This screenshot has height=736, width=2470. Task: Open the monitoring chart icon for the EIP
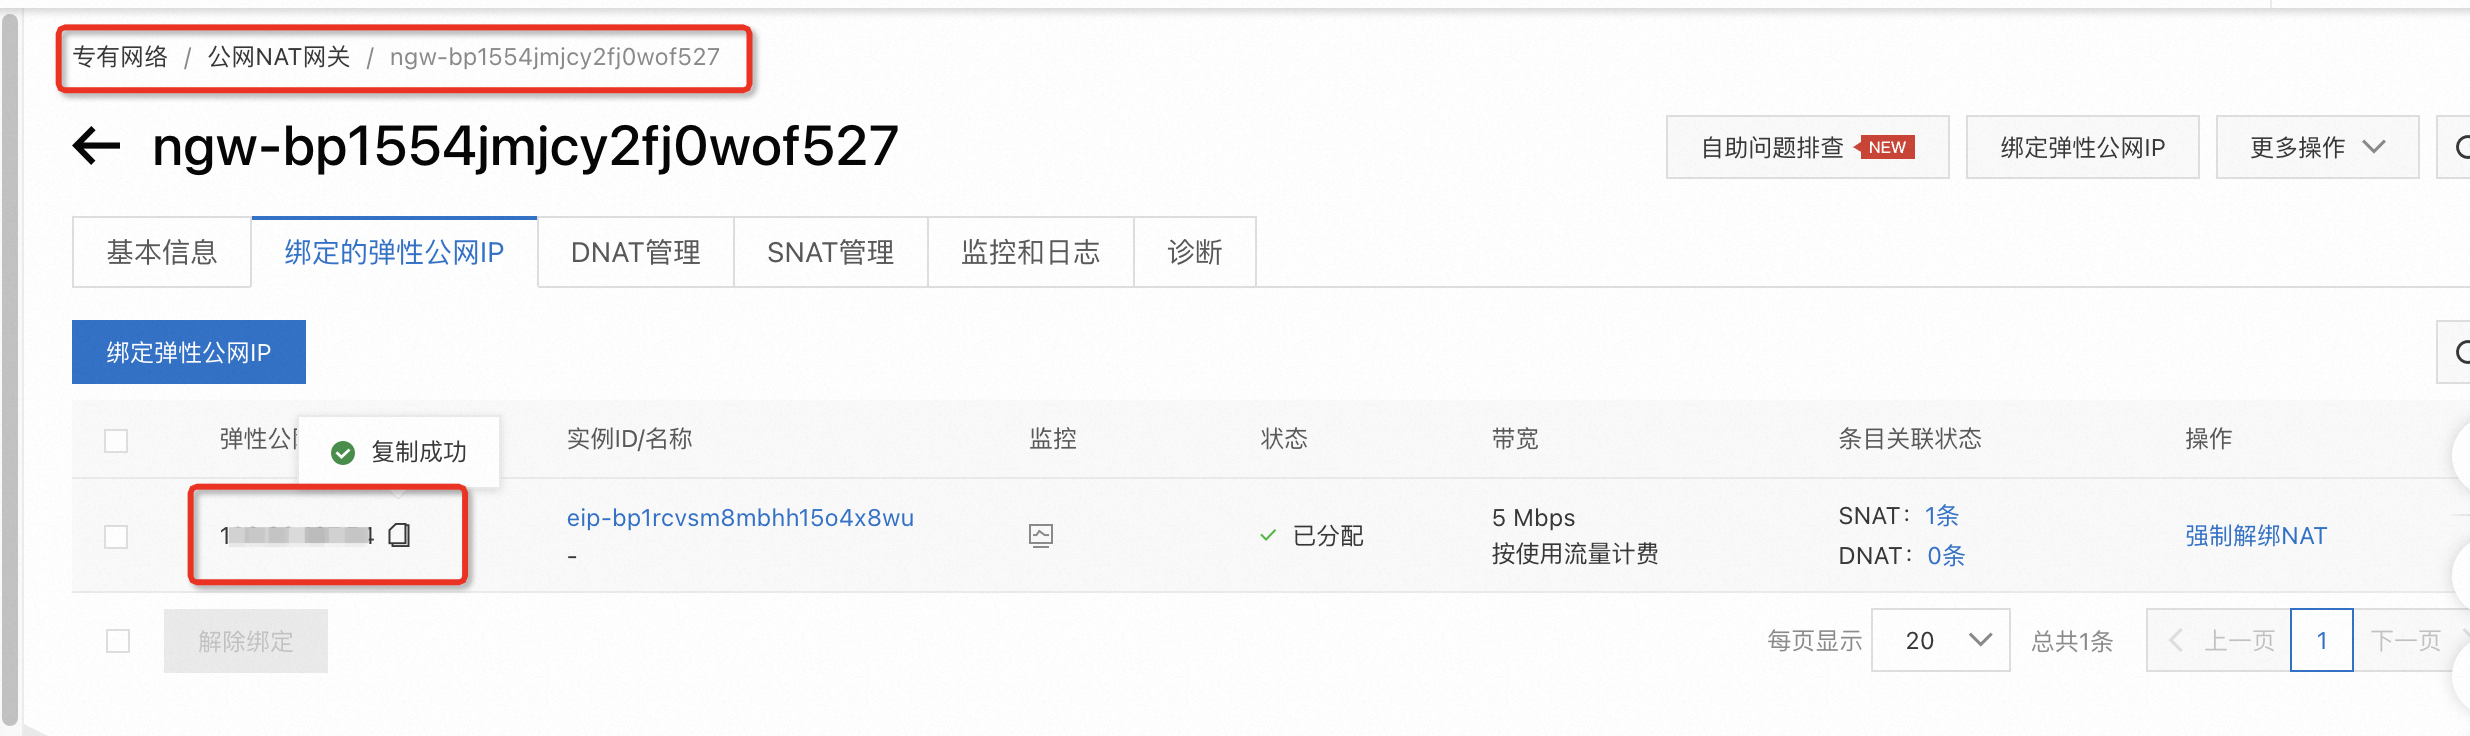coord(1040,536)
